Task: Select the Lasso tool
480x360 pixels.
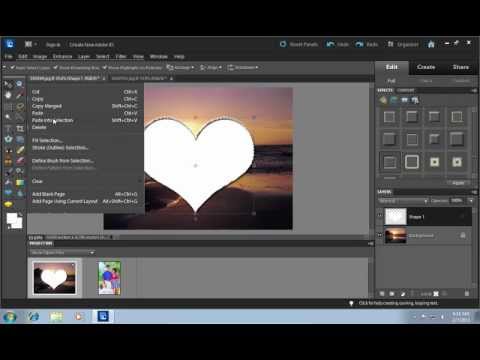Action: 20,107
